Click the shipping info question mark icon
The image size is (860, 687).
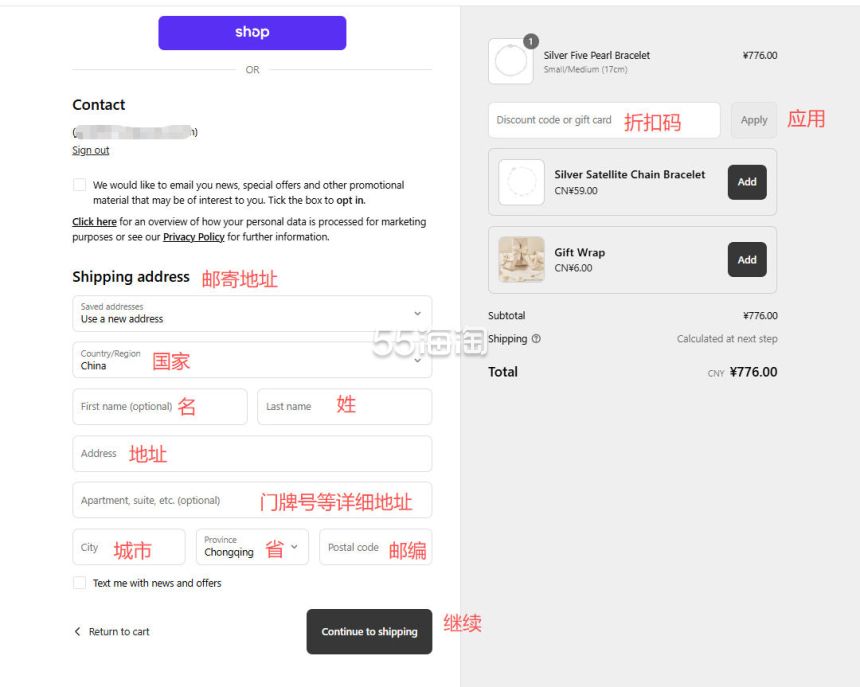(537, 339)
